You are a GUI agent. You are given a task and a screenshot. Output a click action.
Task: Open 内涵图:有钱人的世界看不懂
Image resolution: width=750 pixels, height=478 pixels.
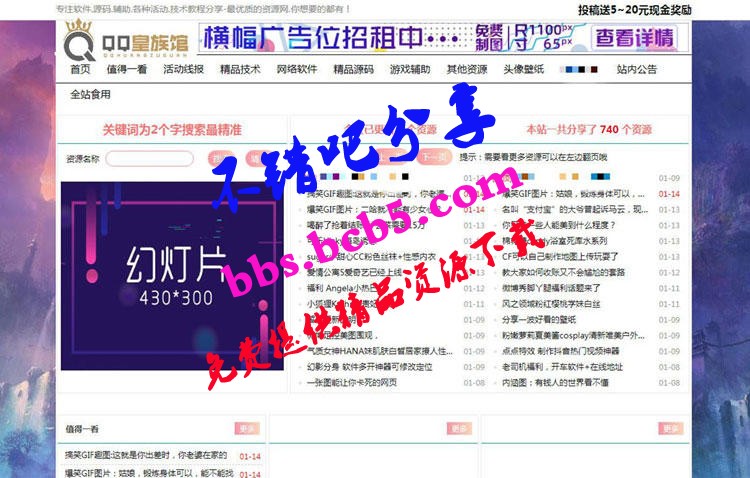point(555,383)
